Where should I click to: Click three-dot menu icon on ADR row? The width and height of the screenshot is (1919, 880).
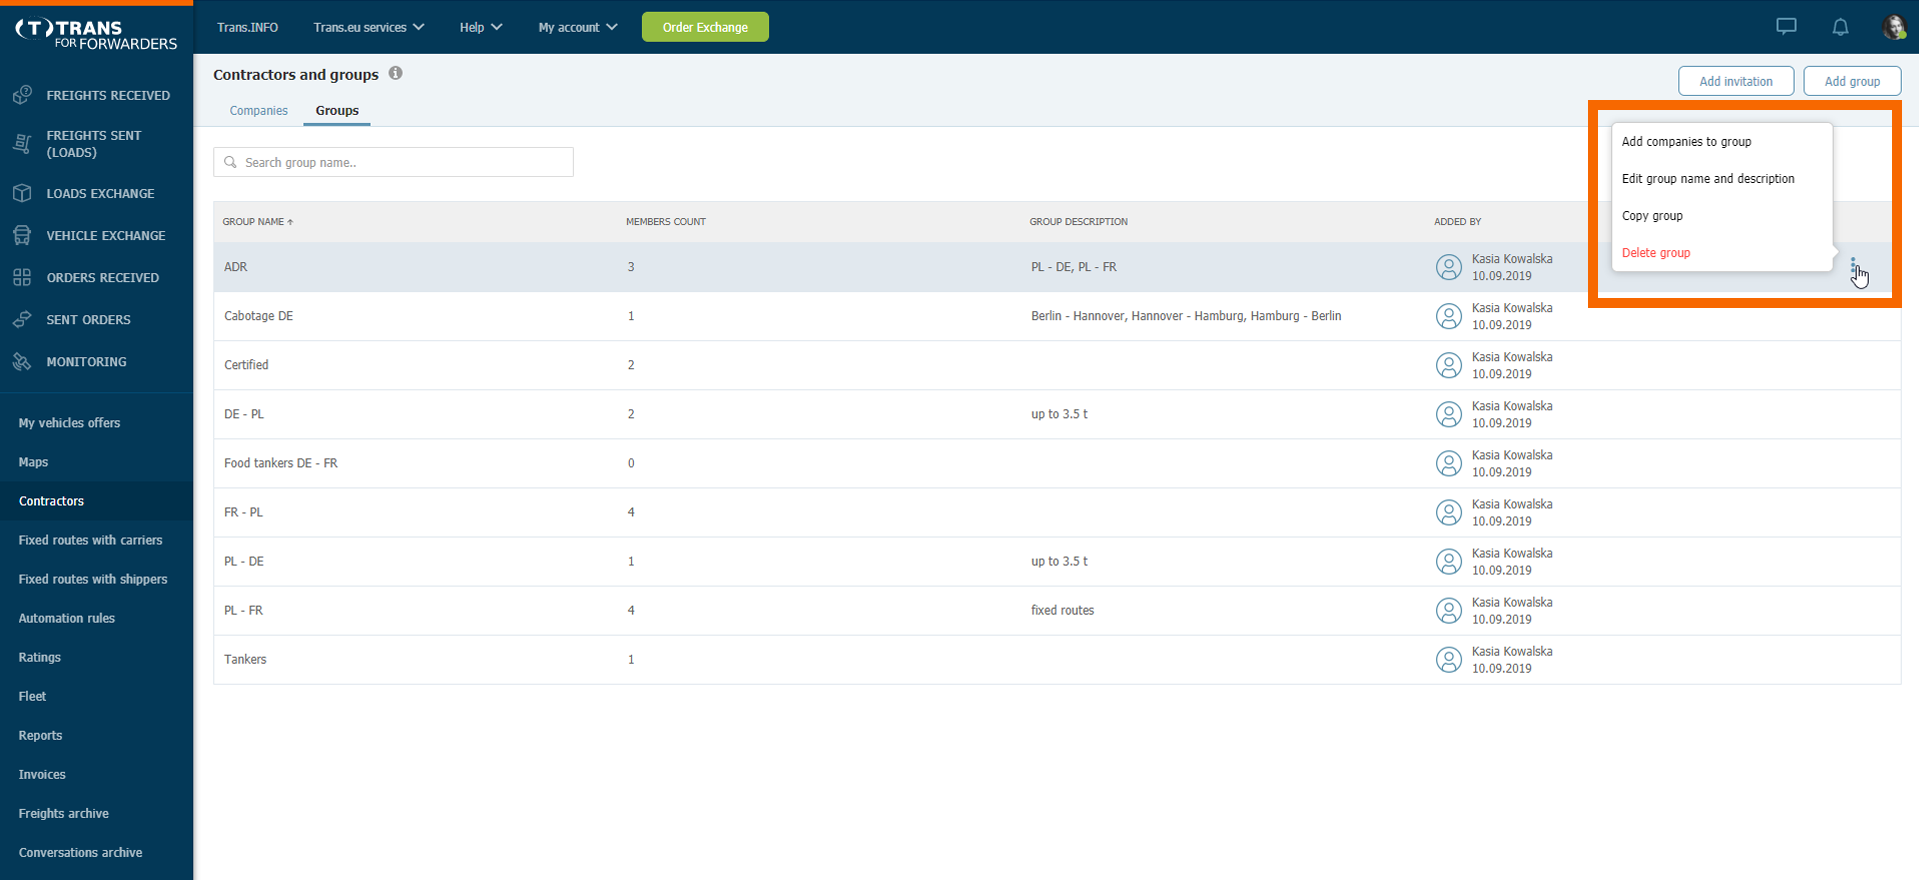point(1853,266)
